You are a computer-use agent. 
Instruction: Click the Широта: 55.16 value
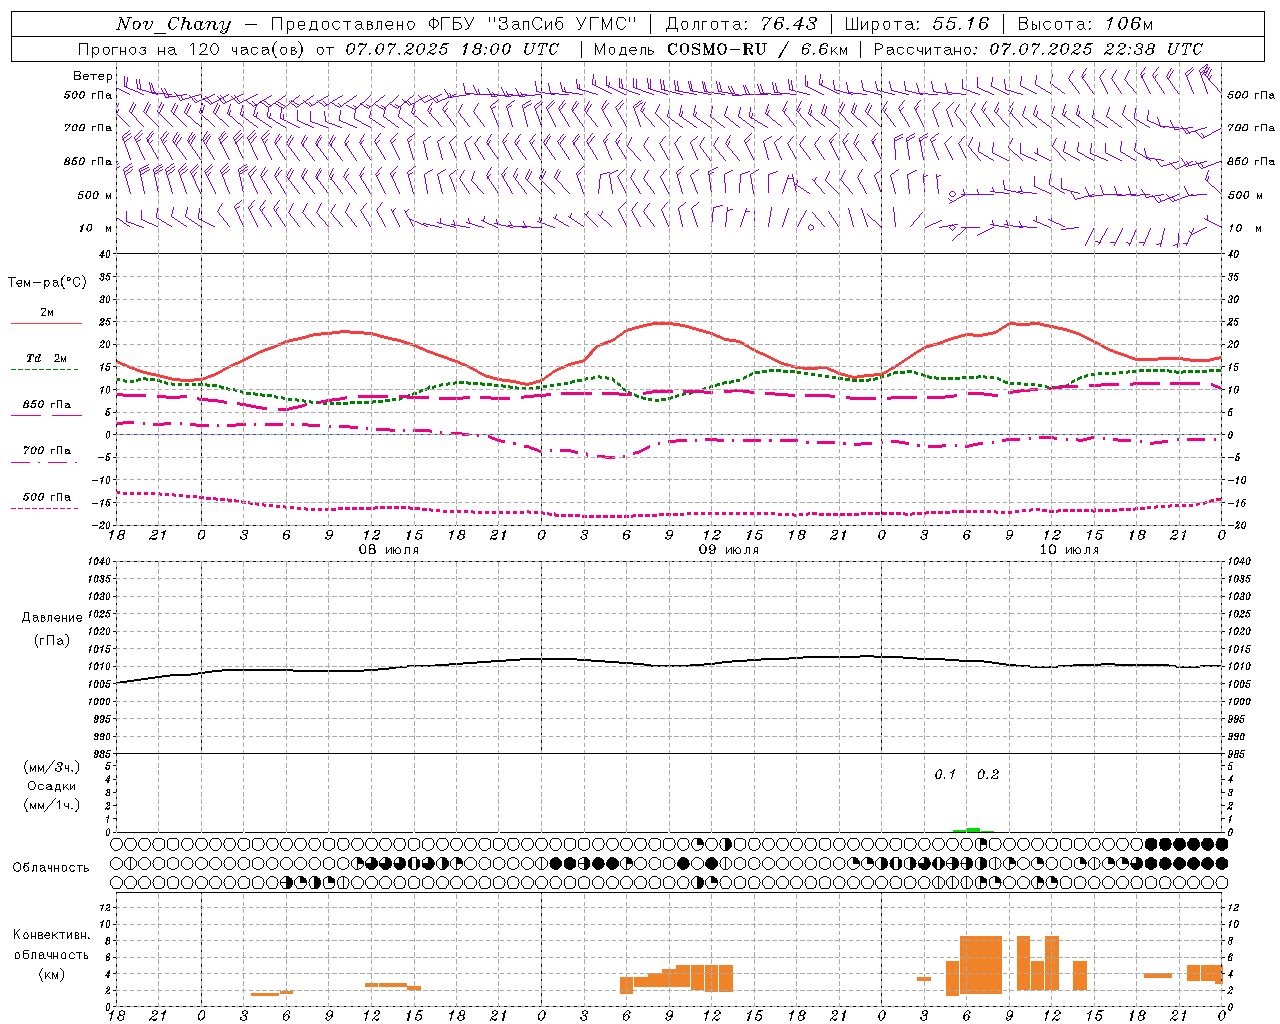(917, 24)
